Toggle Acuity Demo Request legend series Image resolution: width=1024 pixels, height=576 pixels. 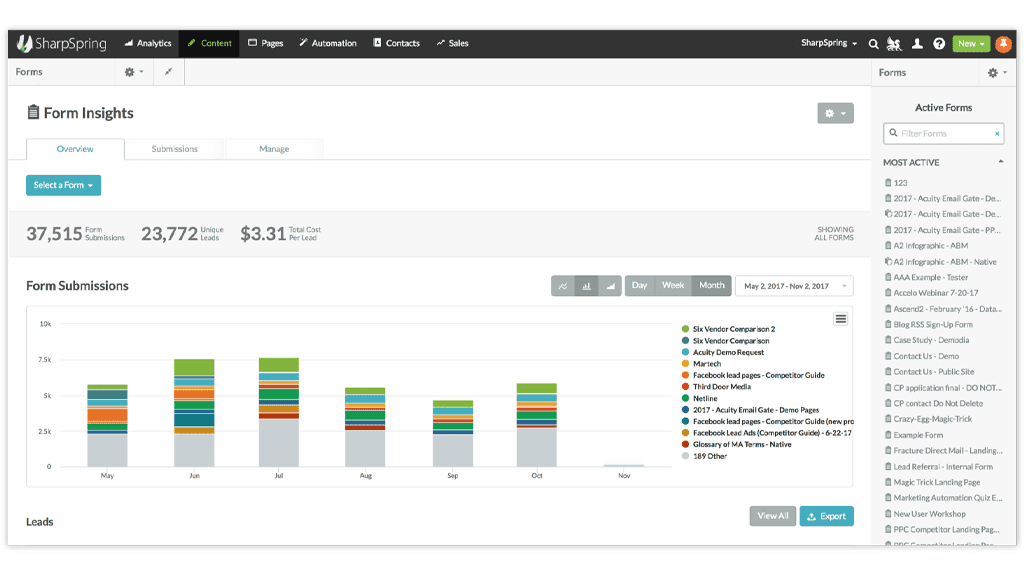(x=722, y=353)
